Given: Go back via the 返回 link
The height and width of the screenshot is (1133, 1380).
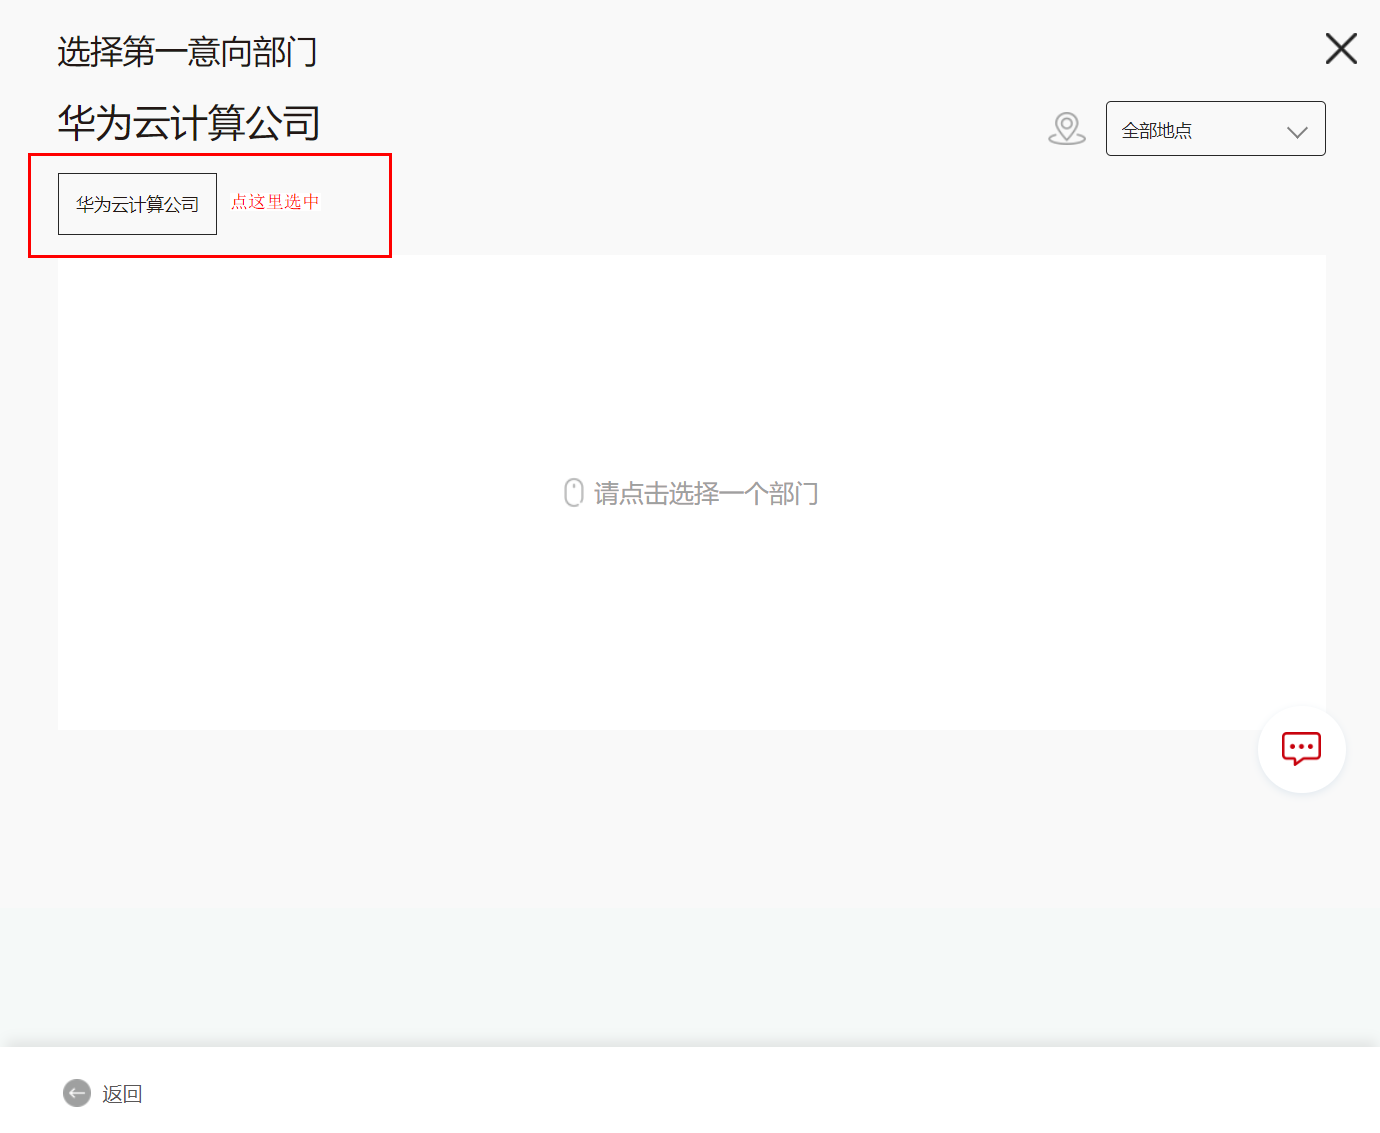Looking at the screenshot, I should coord(122,1094).
